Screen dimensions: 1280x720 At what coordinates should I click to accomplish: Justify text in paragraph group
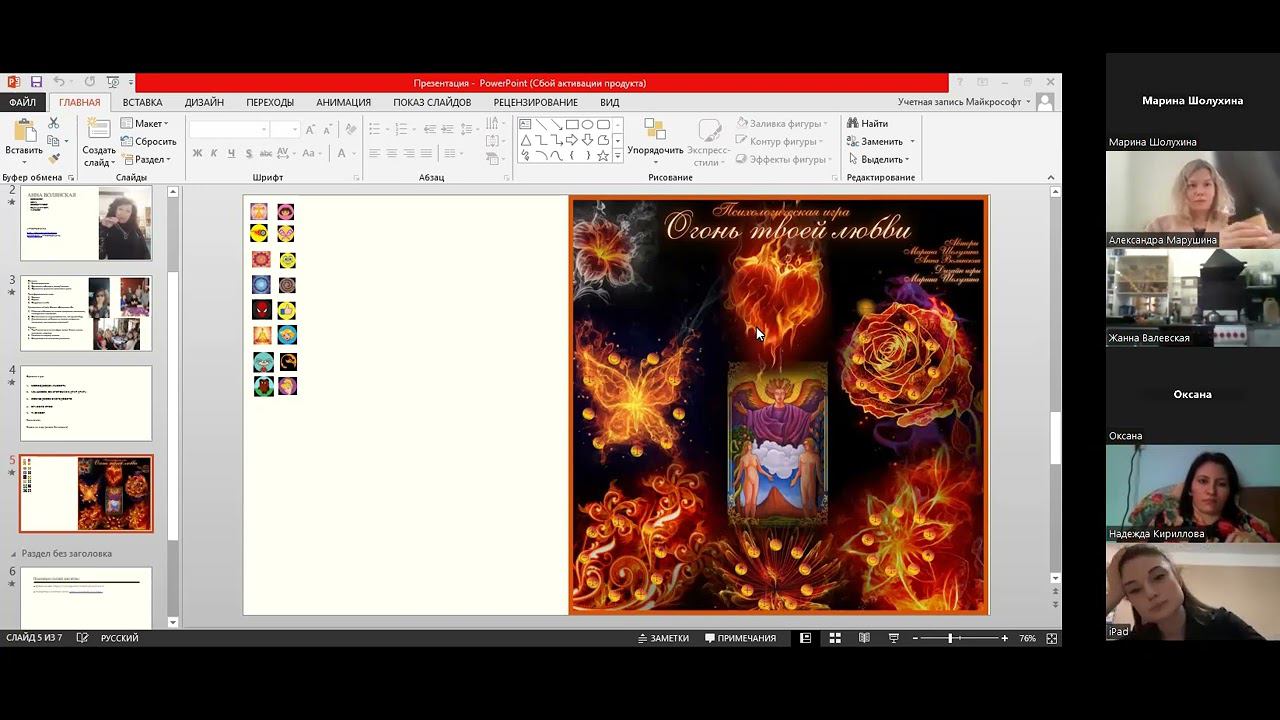tap(426, 153)
